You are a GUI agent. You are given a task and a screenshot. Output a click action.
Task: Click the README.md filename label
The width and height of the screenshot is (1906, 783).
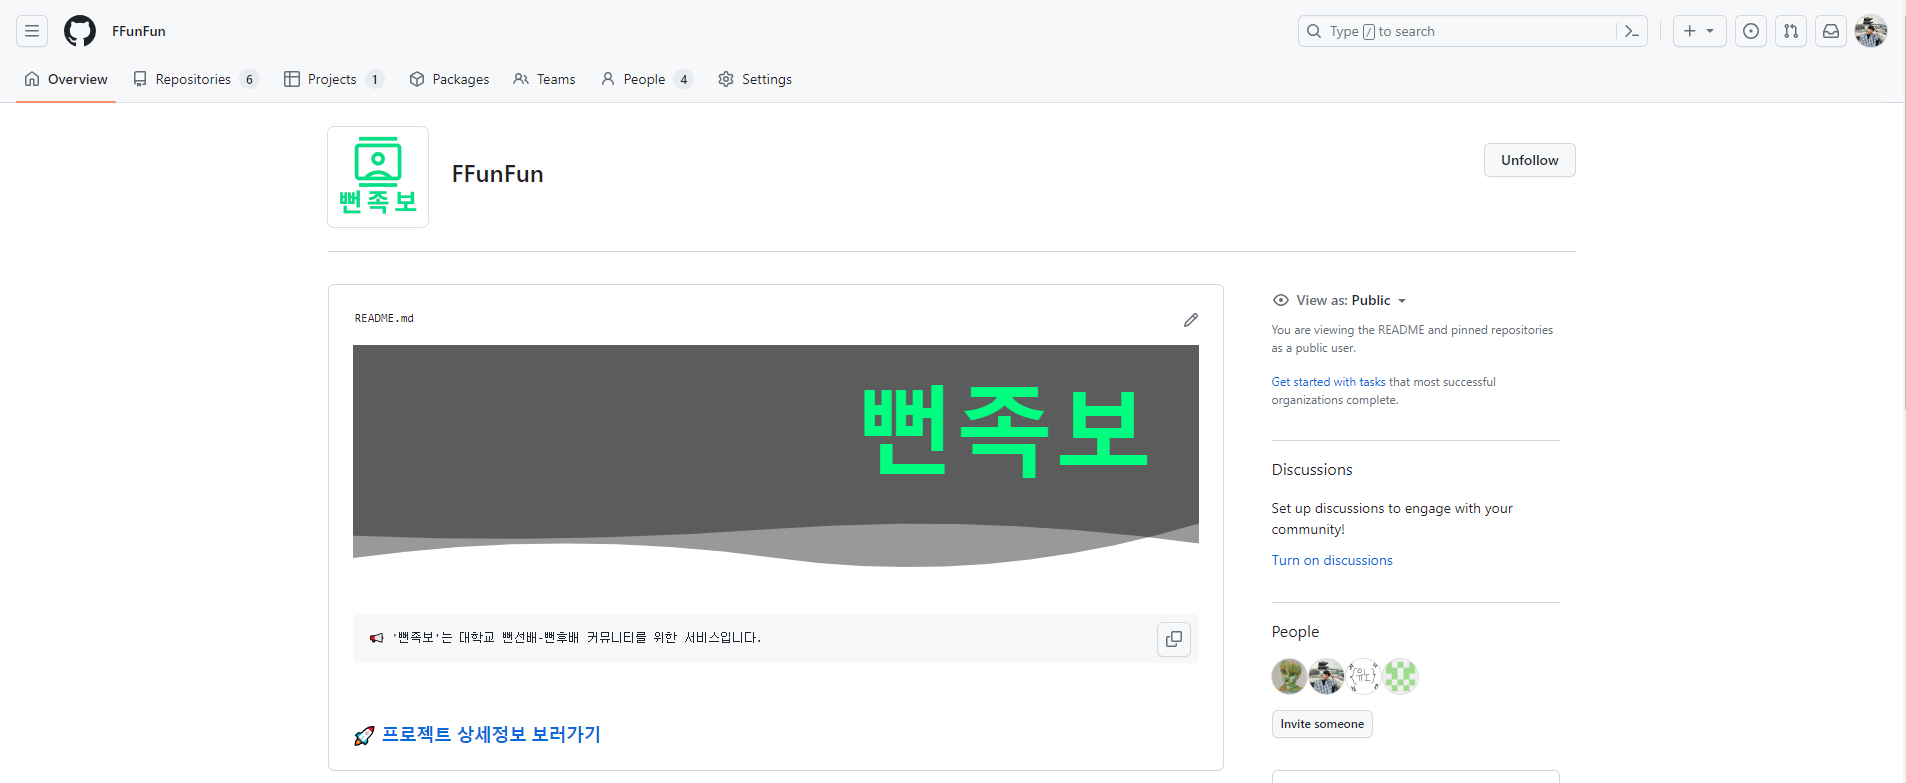point(384,318)
